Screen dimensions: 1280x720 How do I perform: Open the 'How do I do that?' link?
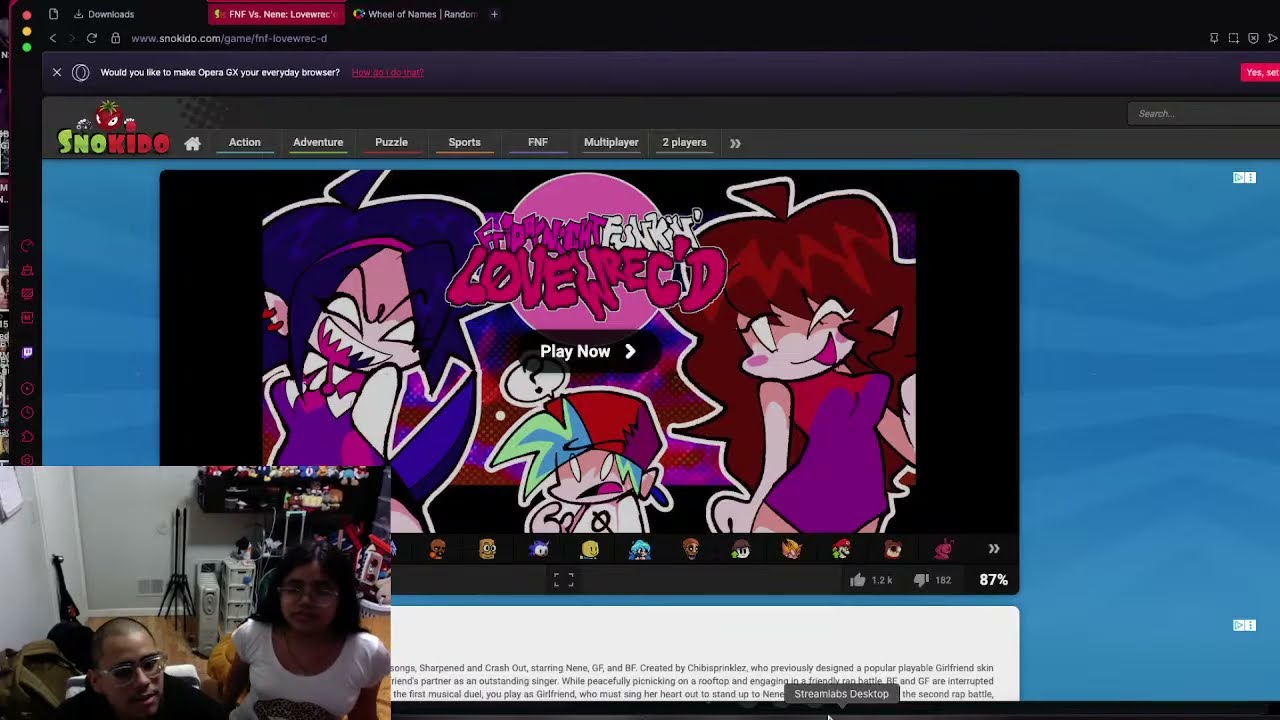coord(387,73)
